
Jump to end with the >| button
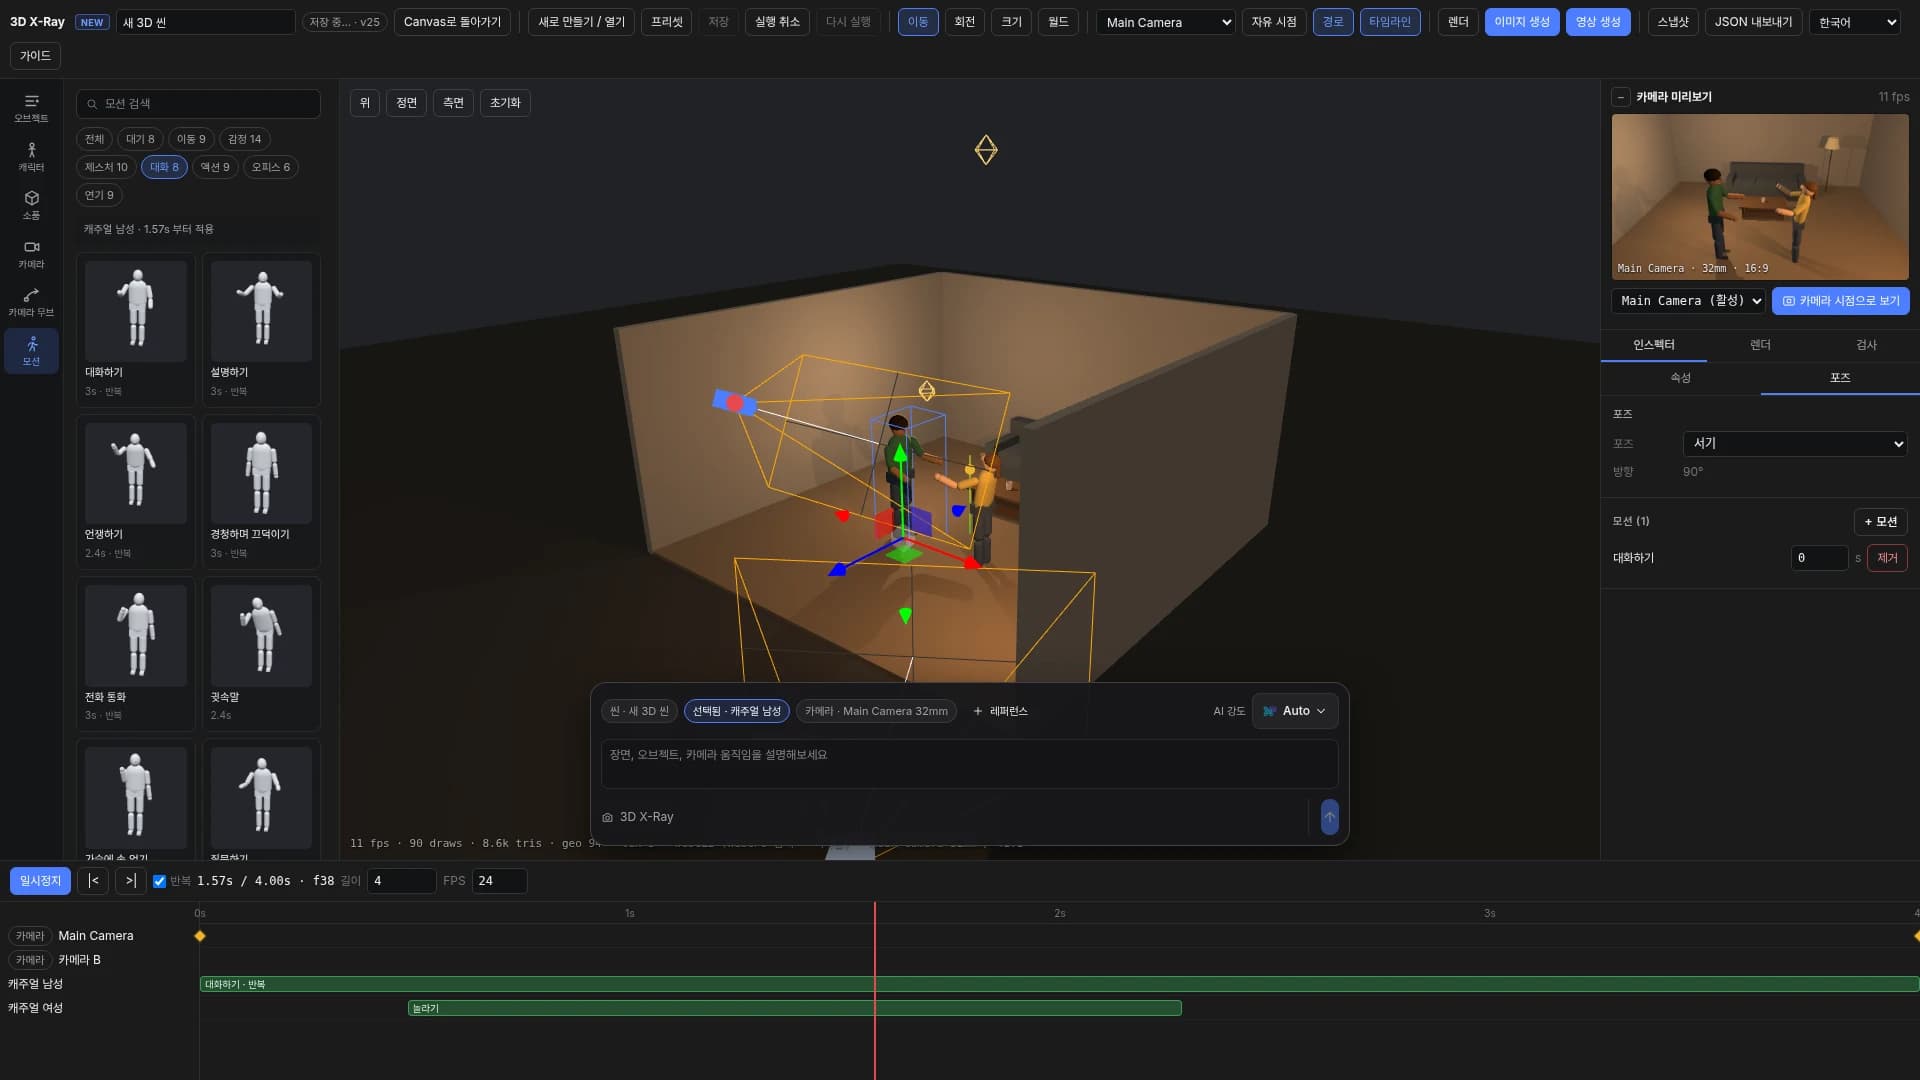tap(131, 881)
